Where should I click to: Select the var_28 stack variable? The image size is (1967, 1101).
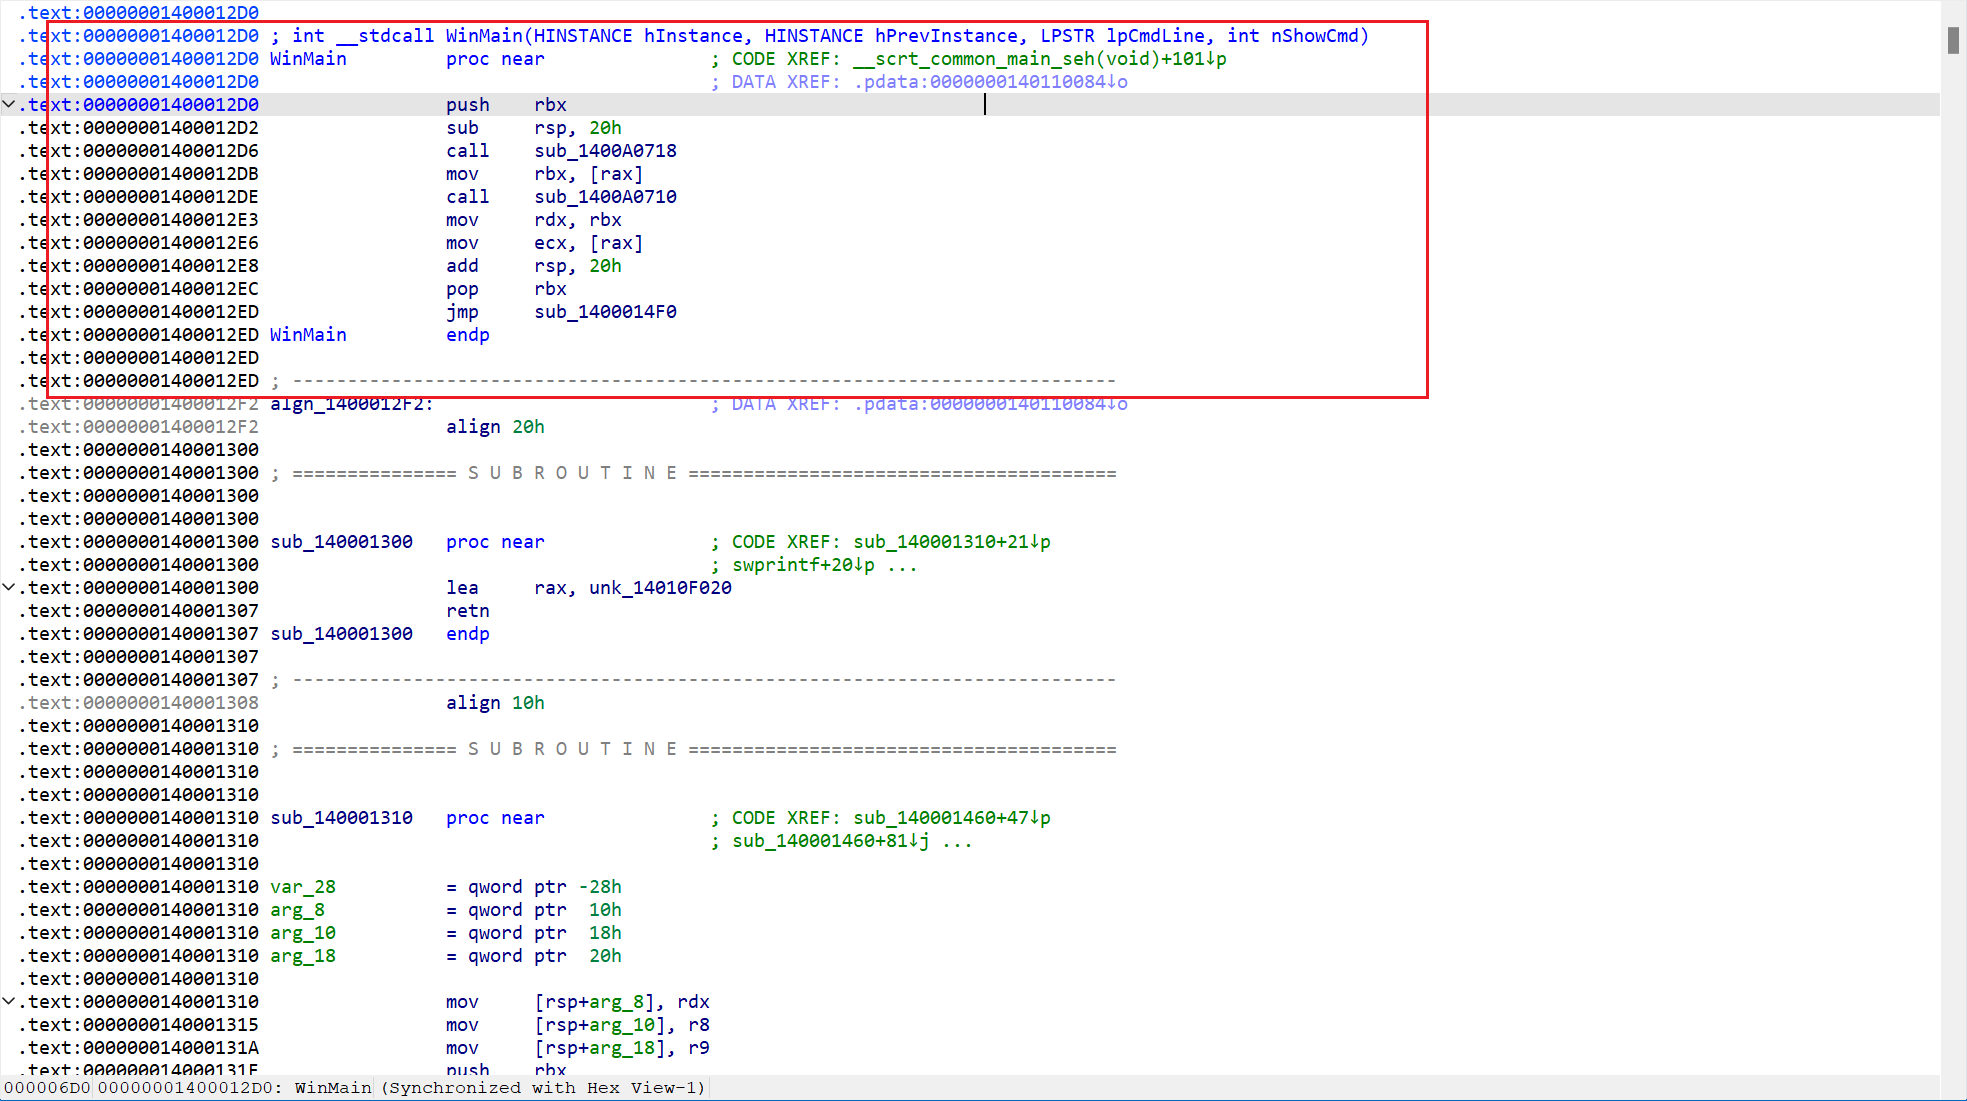[303, 887]
